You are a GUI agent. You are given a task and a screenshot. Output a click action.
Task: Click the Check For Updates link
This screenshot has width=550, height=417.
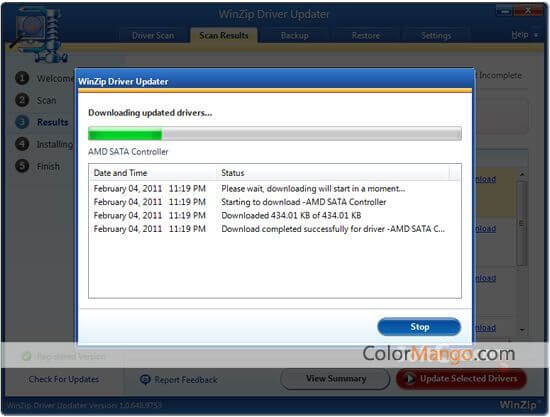click(x=63, y=379)
